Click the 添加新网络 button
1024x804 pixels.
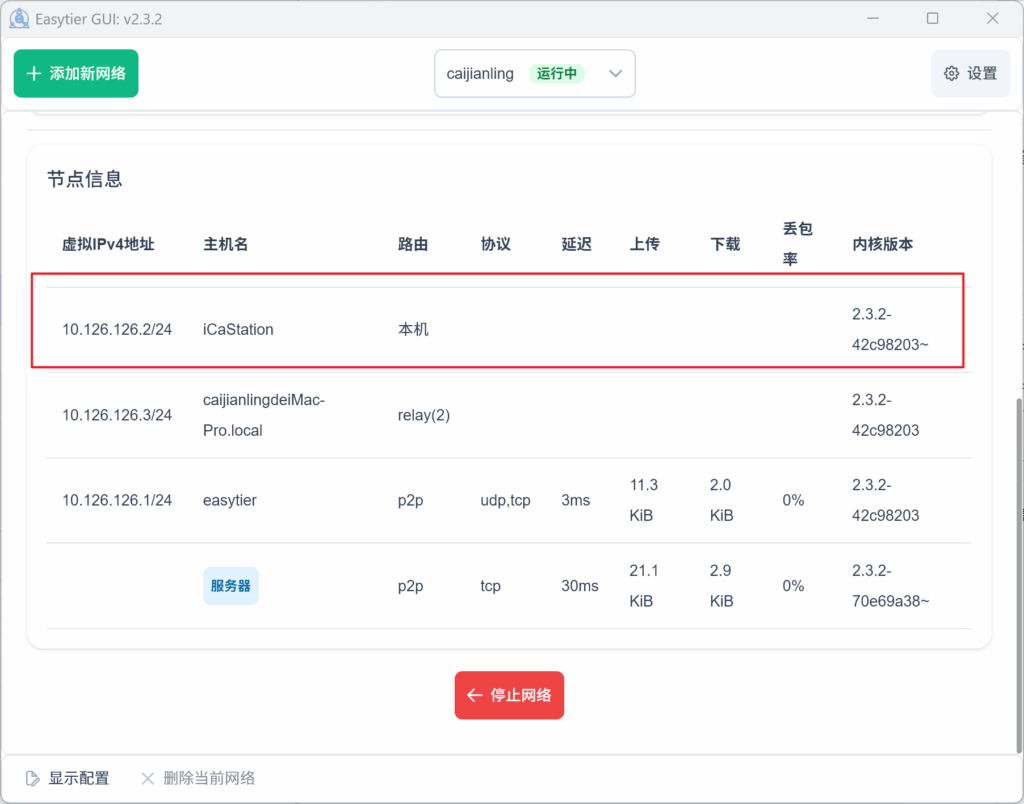76,73
